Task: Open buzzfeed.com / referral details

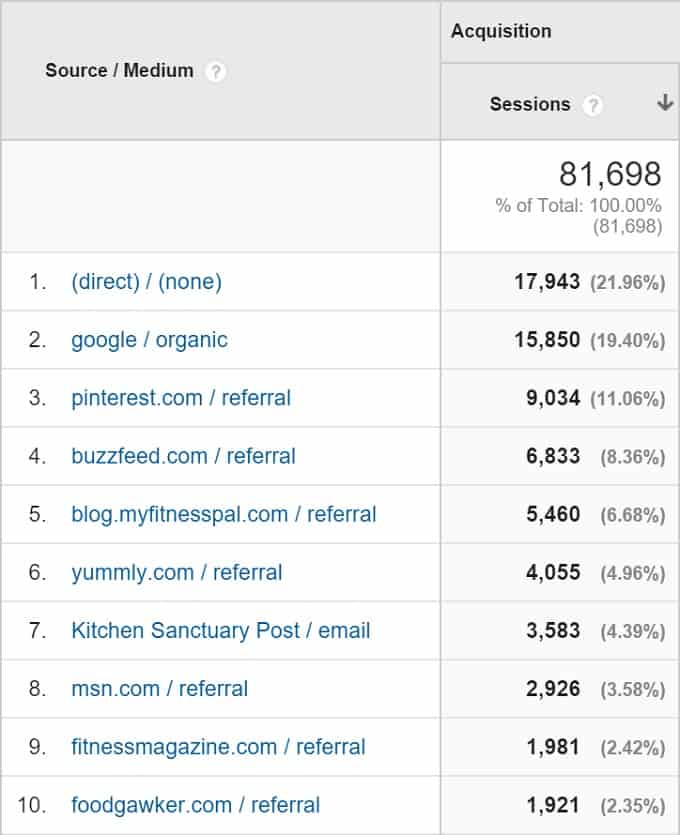Action: click(183, 456)
